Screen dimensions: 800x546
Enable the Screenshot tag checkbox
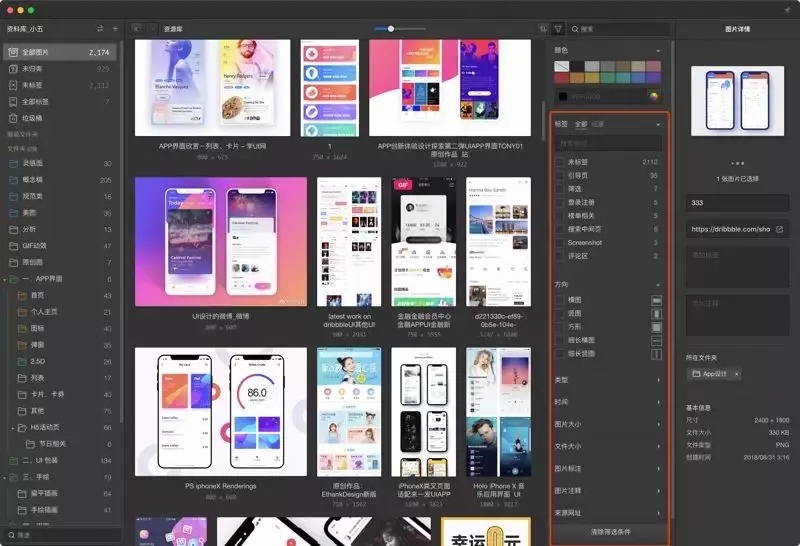[559, 242]
